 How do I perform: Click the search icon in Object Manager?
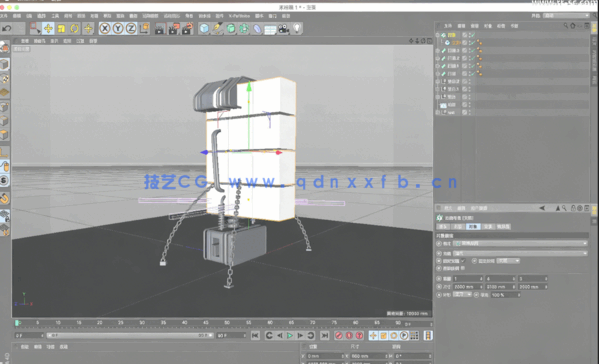tap(566, 26)
